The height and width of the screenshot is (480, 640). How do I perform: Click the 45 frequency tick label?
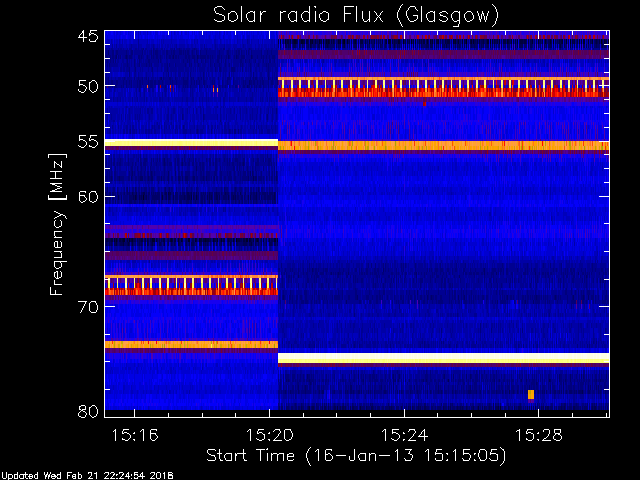click(88, 36)
